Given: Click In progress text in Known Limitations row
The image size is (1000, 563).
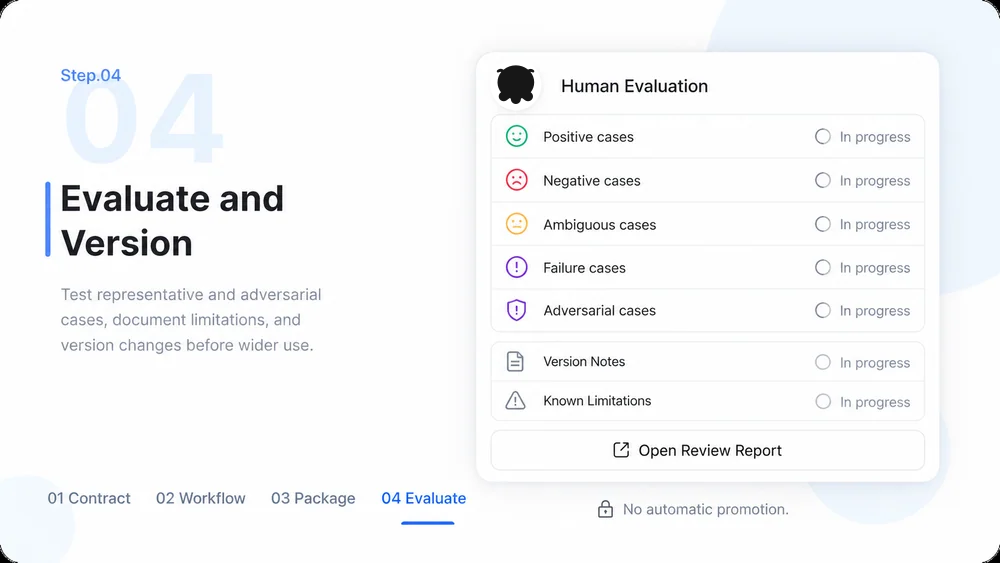Looking at the screenshot, I should [x=874, y=402].
